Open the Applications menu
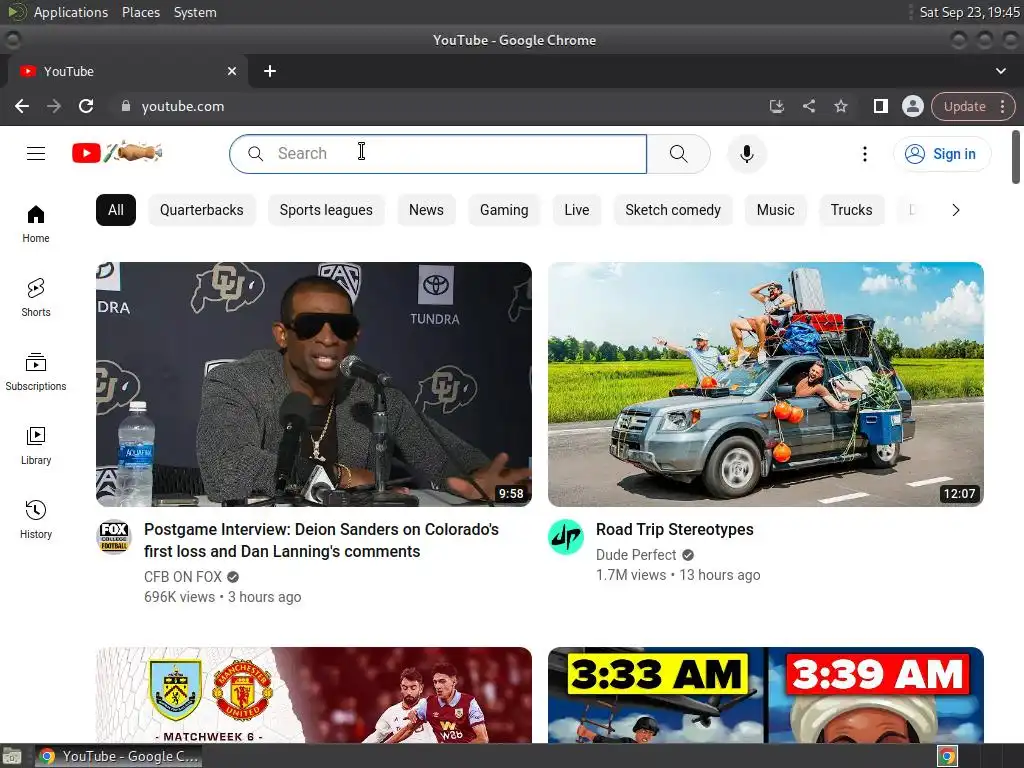1024x768 pixels. [71, 12]
